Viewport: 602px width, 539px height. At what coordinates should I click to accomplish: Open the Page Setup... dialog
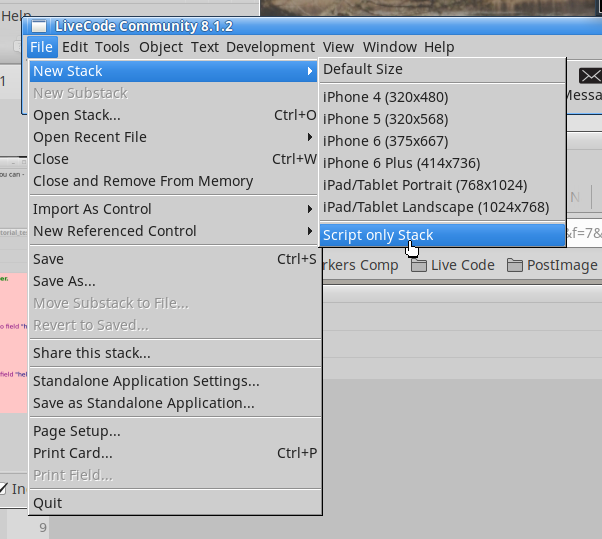coord(77,431)
